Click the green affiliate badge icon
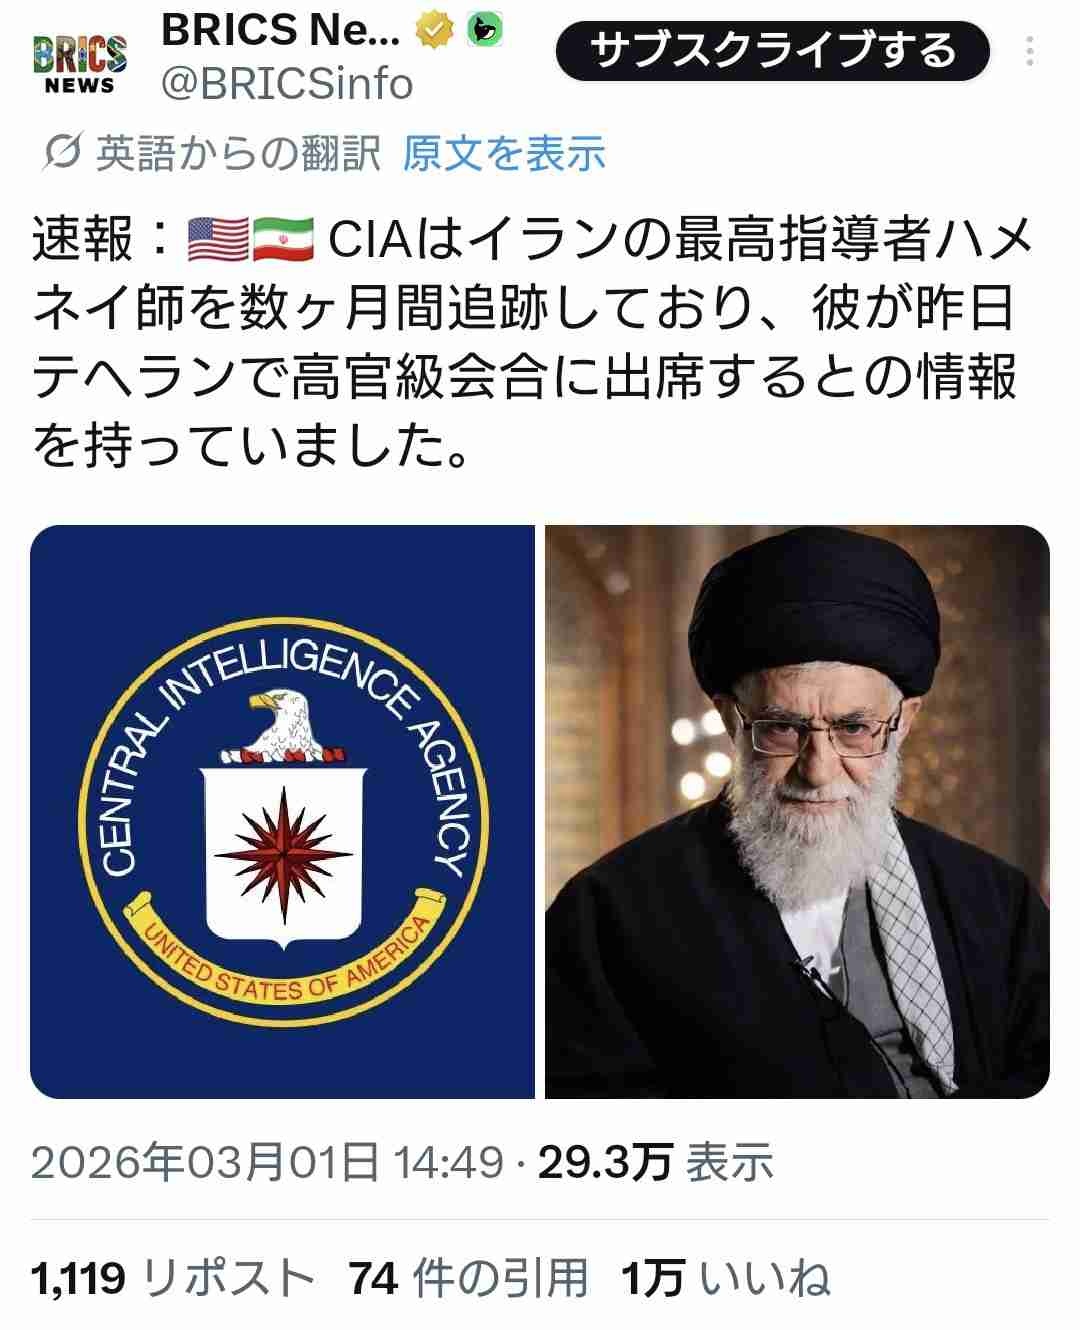 tap(484, 32)
